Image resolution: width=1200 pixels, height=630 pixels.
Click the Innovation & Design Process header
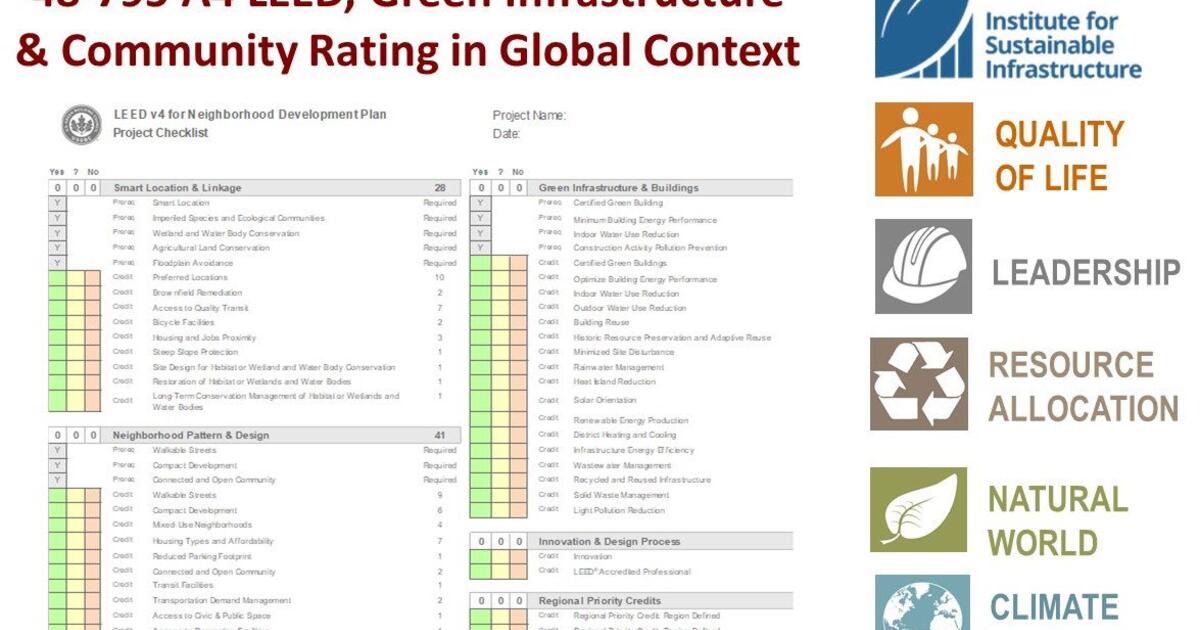(608, 542)
